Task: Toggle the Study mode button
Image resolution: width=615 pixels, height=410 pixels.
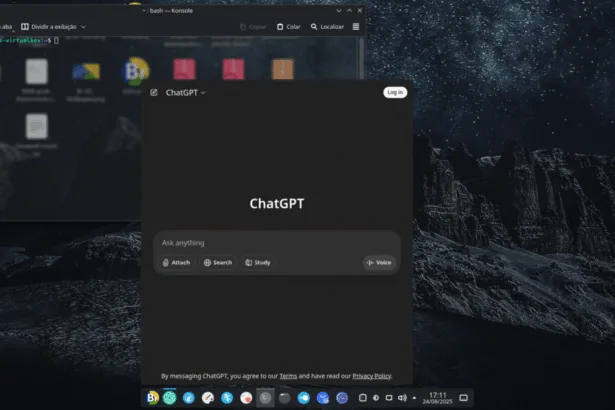Action: [x=258, y=262]
